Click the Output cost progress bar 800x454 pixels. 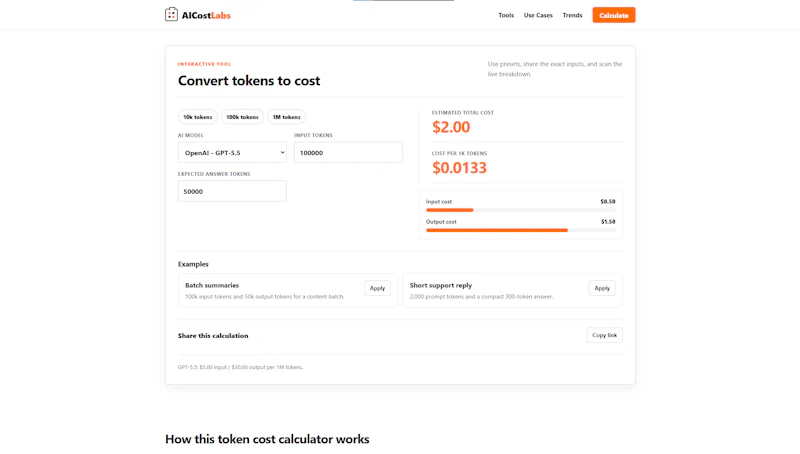click(520, 231)
